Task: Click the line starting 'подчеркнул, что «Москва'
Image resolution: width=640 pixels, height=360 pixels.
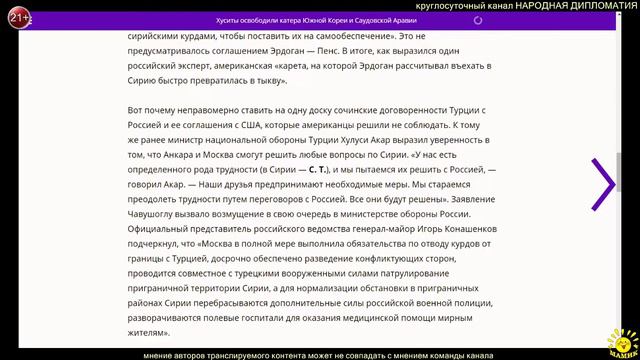Action: 309,244
